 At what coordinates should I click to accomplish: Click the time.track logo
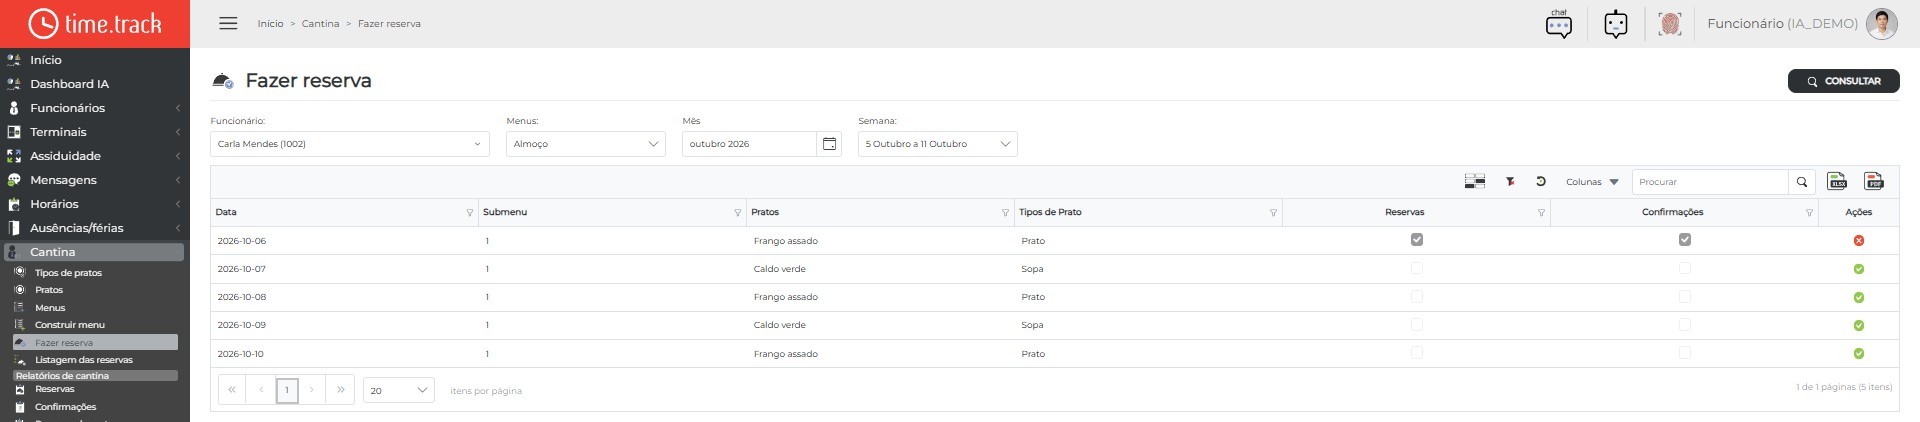click(95, 23)
